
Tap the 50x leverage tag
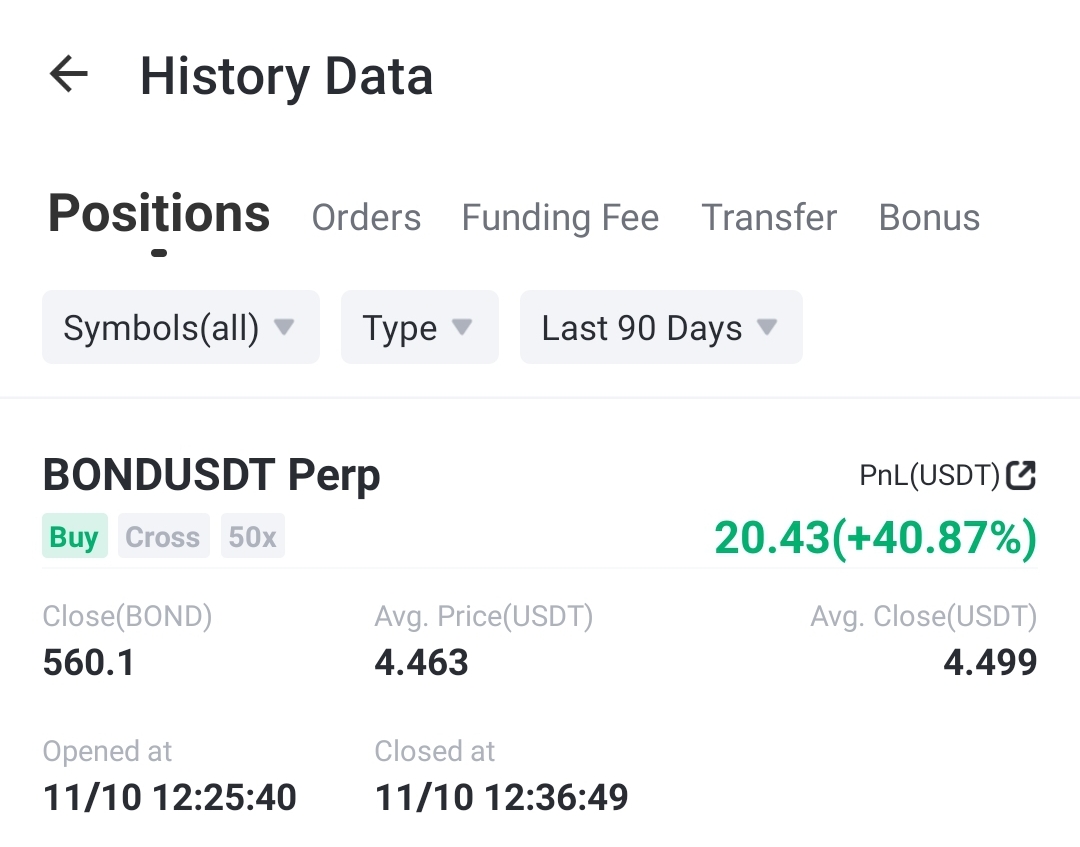click(253, 536)
